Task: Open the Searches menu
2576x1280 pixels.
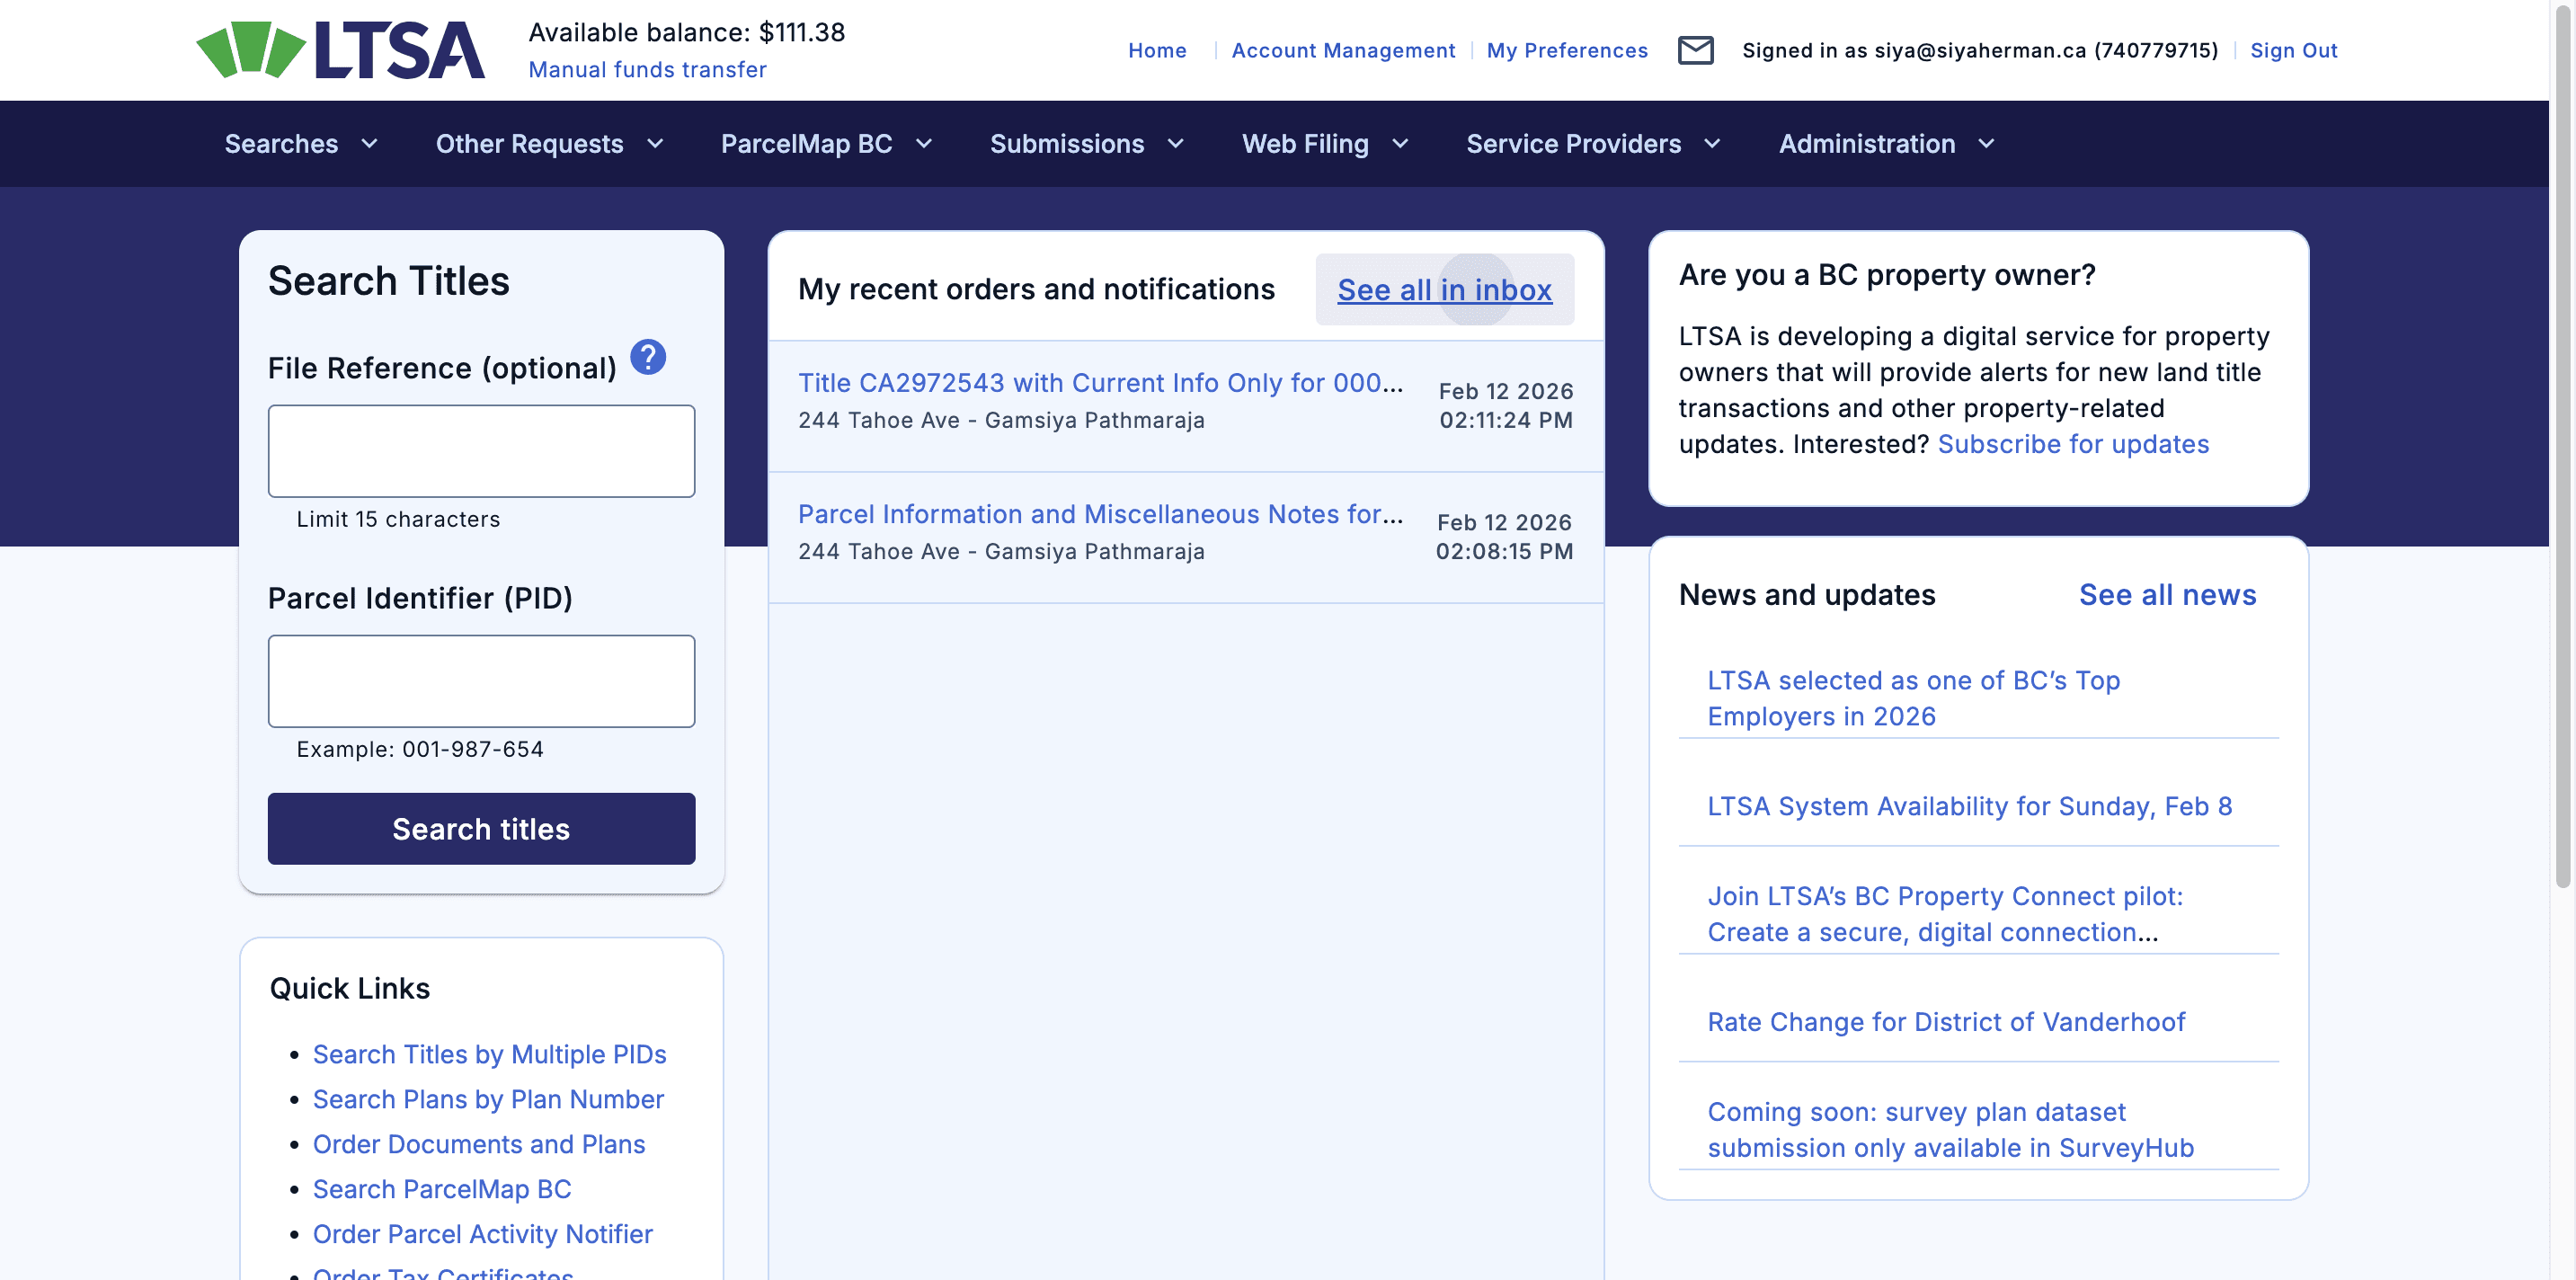Action: [281, 144]
